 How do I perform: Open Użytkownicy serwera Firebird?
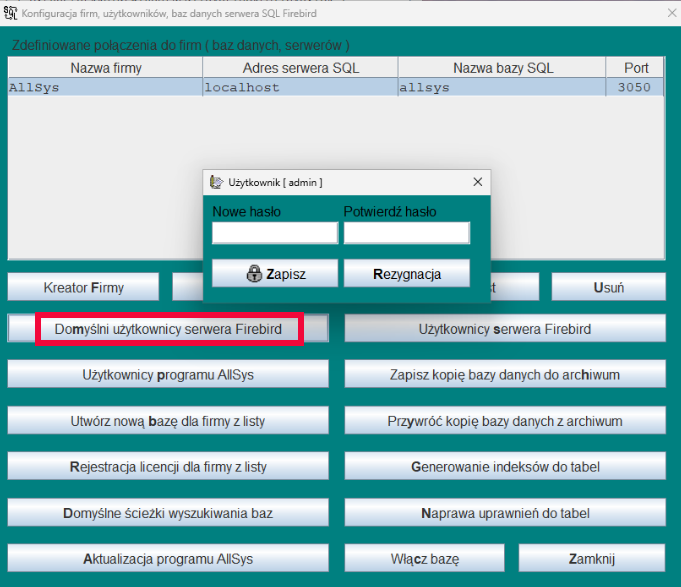point(505,329)
